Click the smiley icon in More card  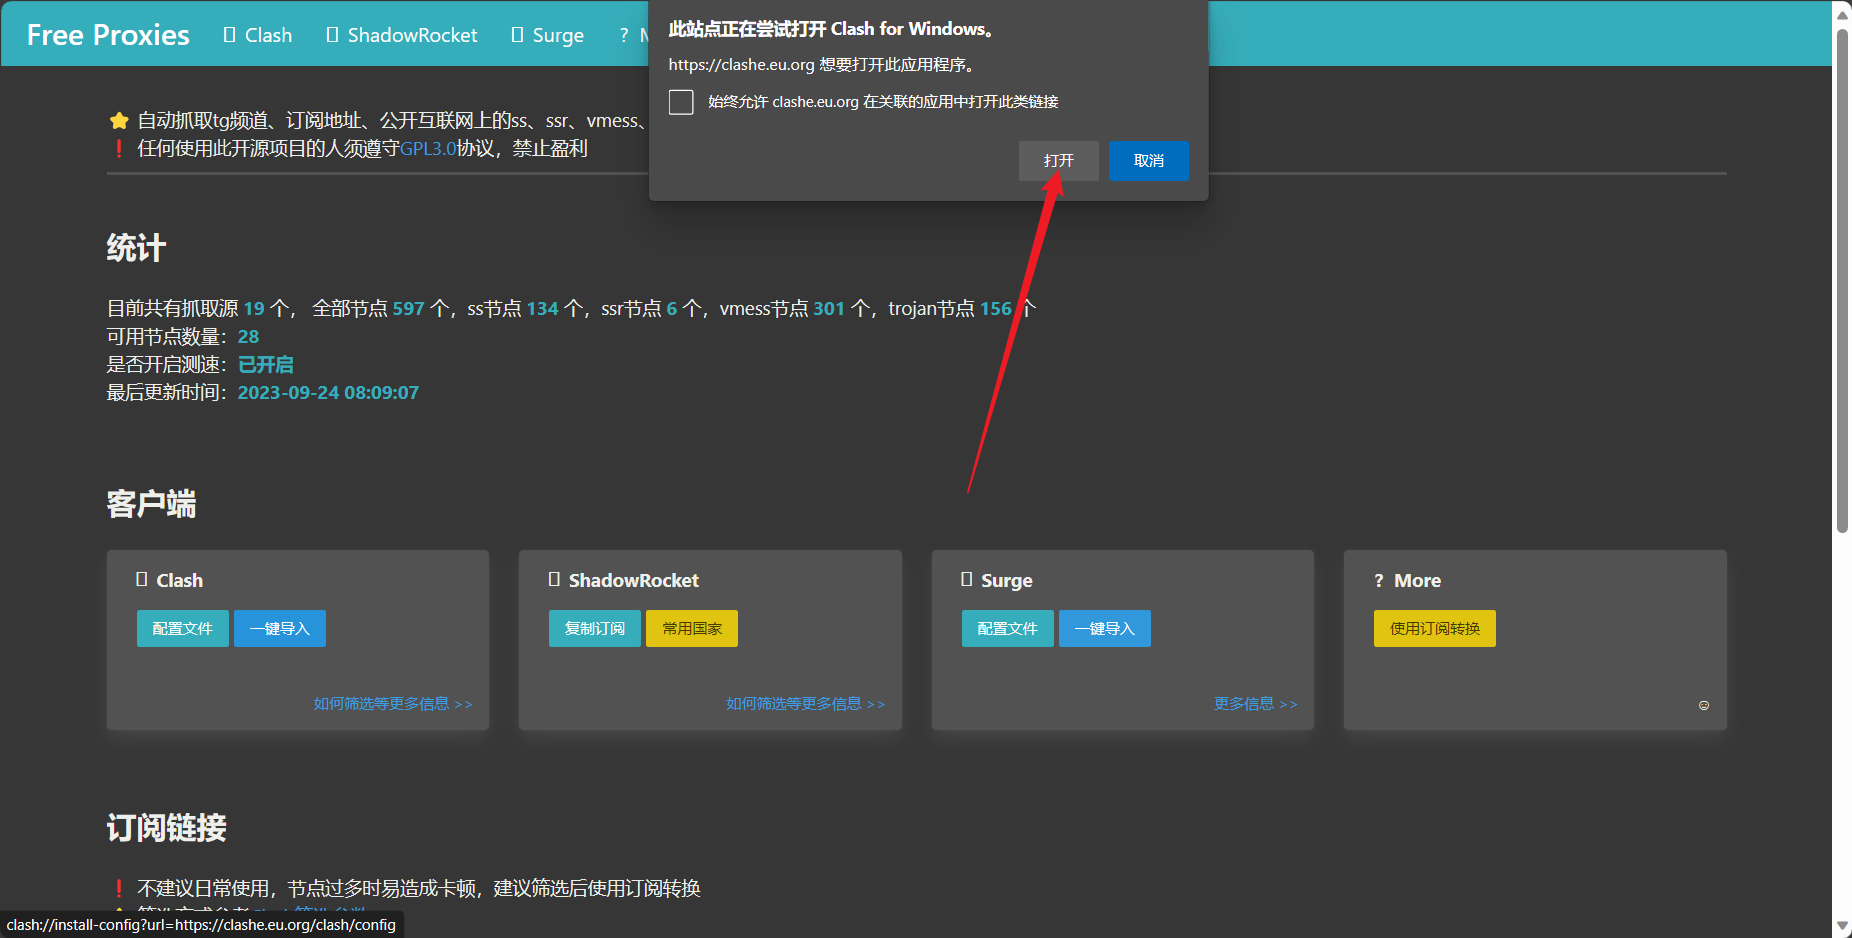tap(1703, 706)
